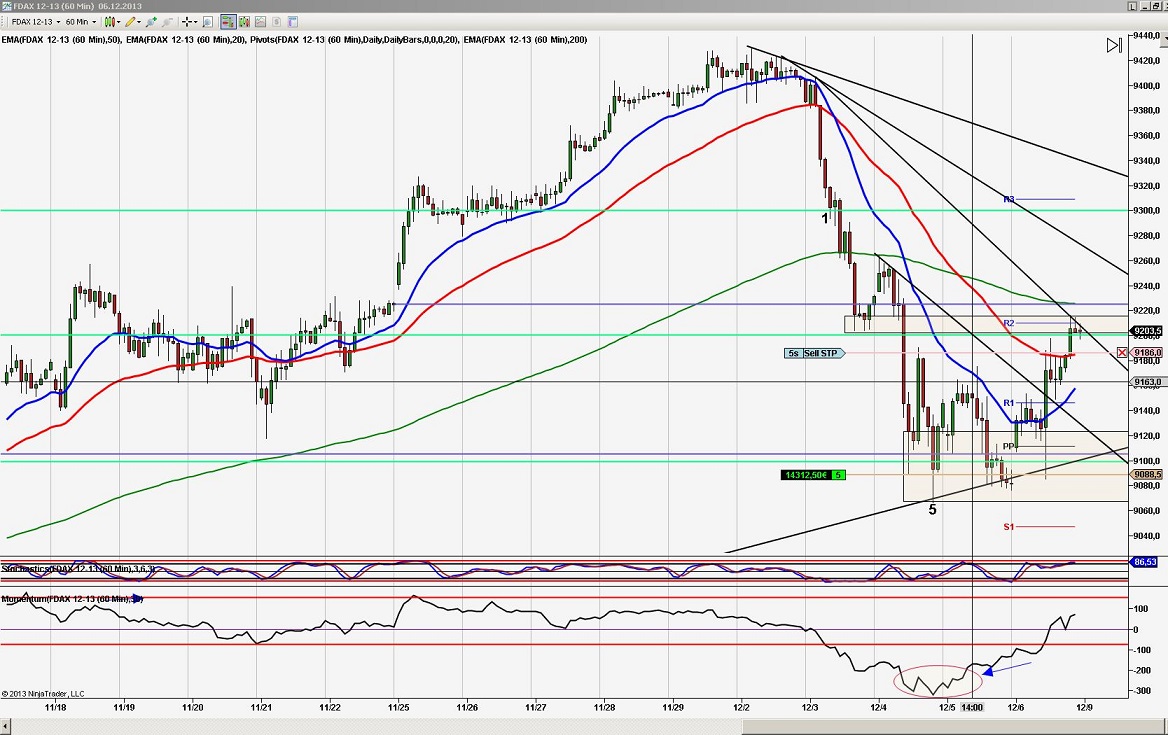Screen dimensions: 1168x735
Task: Click the chart panel icon with green and red markers
Action: (x=245, y=21)
